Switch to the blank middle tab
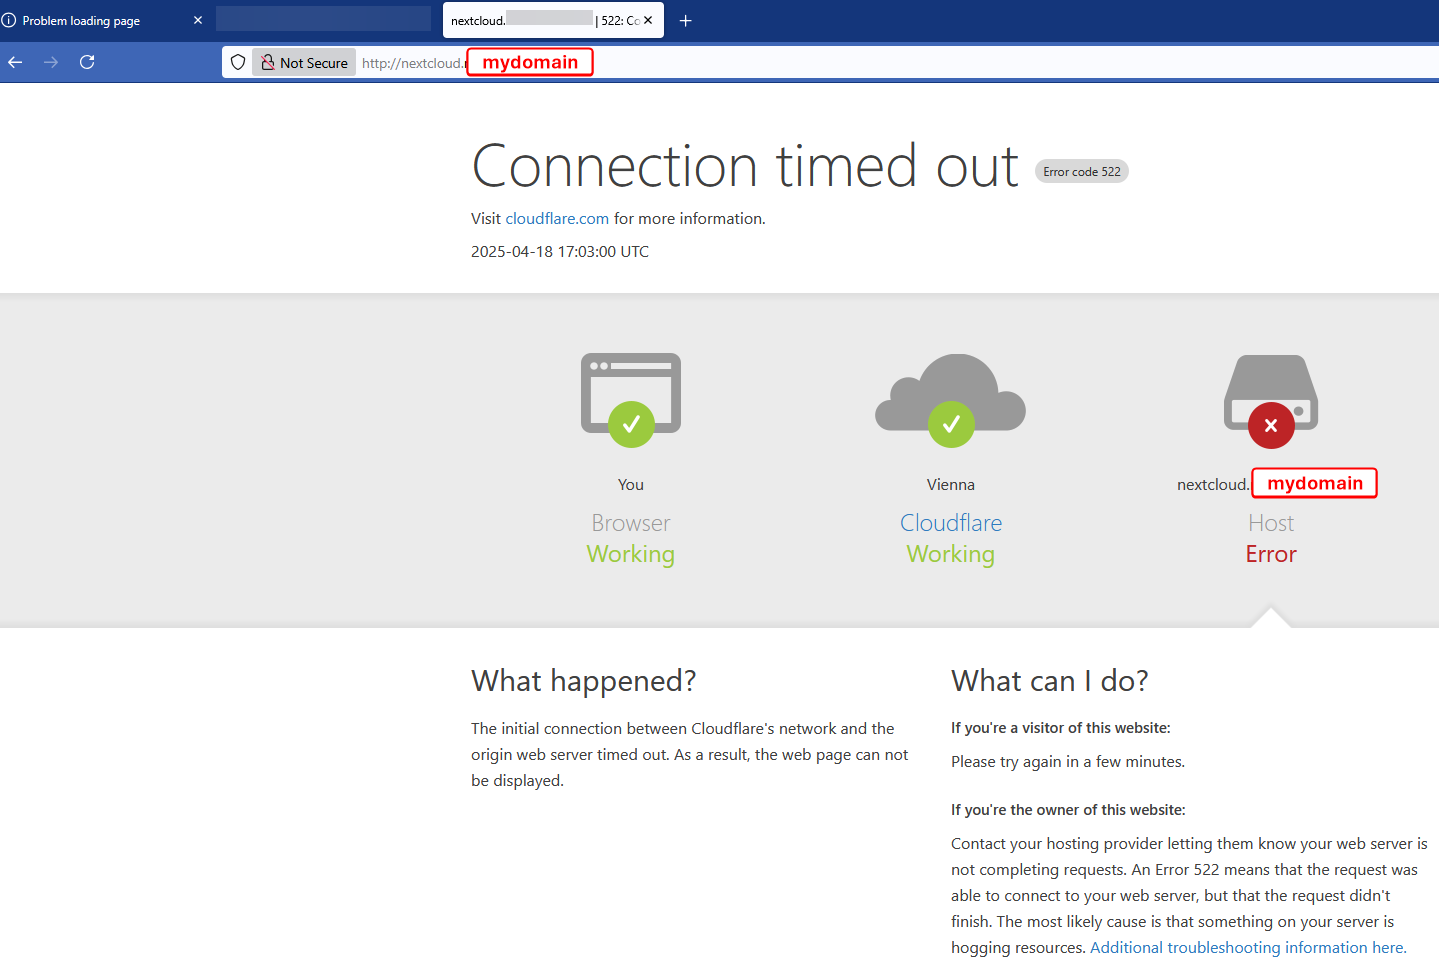The image size is (1439, 963). click(x=323, y=19)
